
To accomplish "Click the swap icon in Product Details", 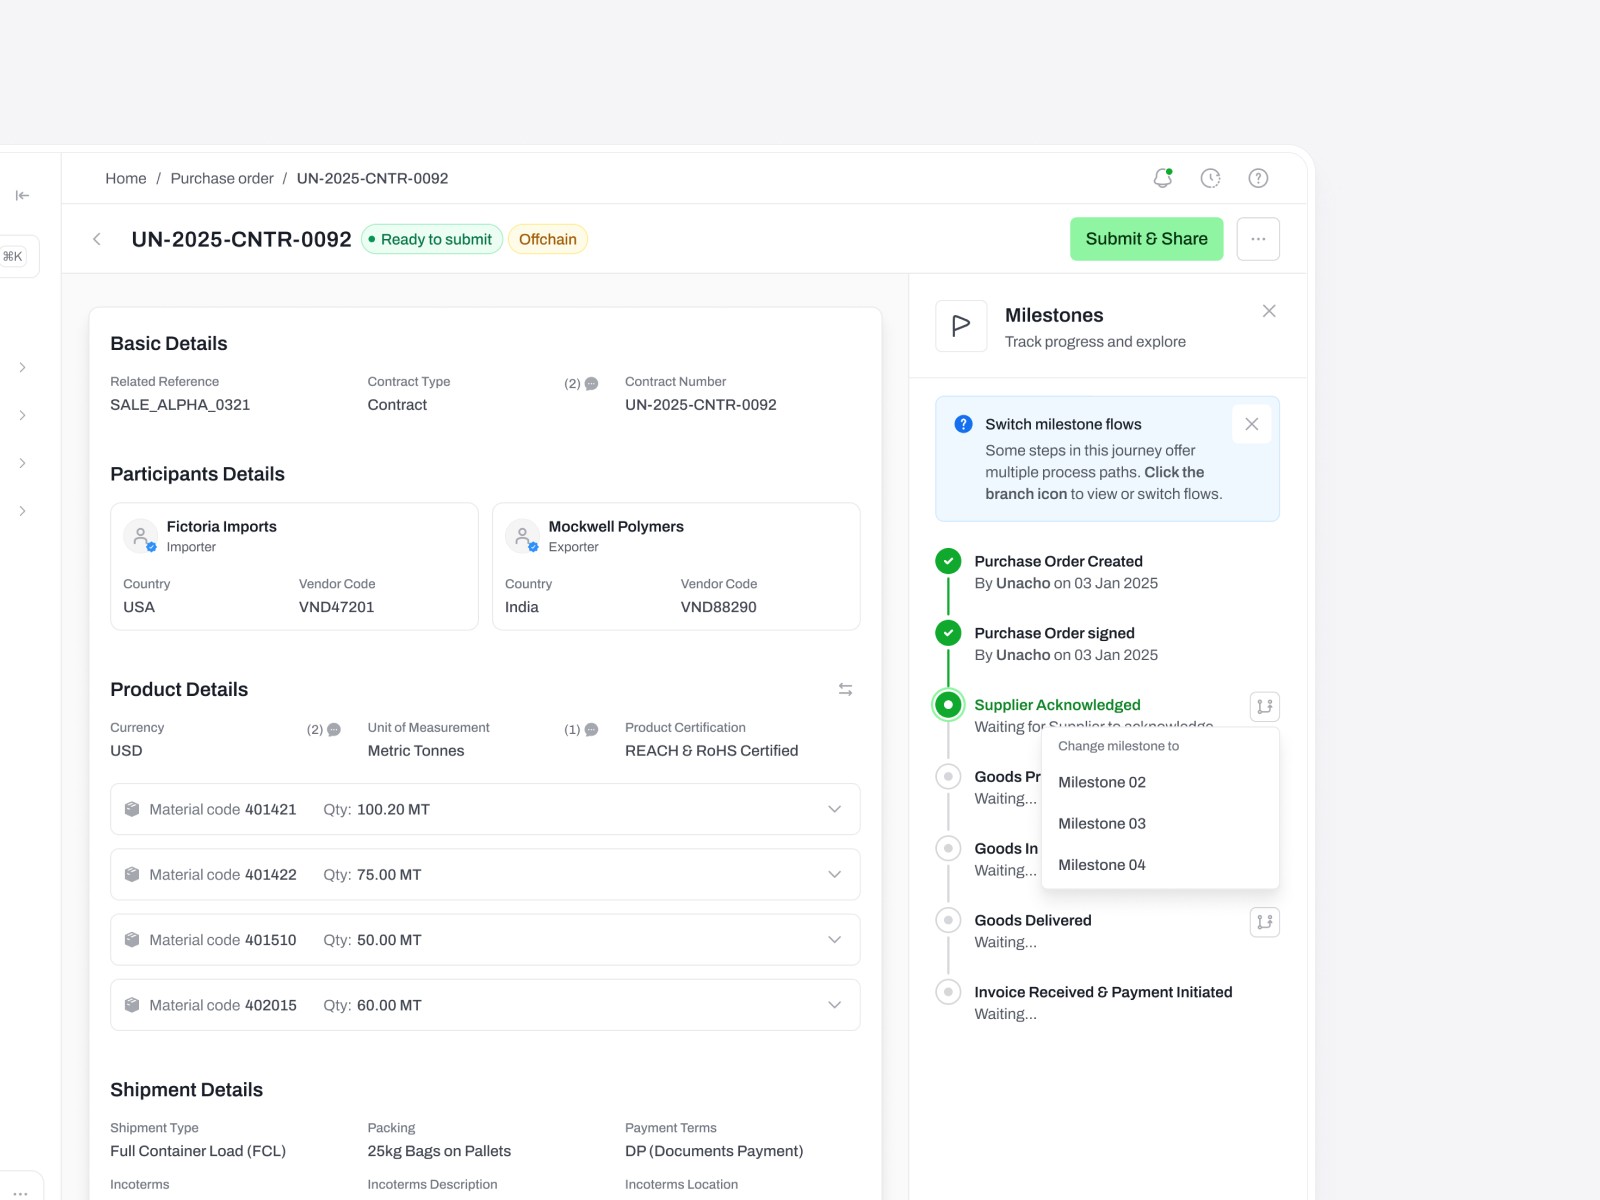I will tap(845, 689).
